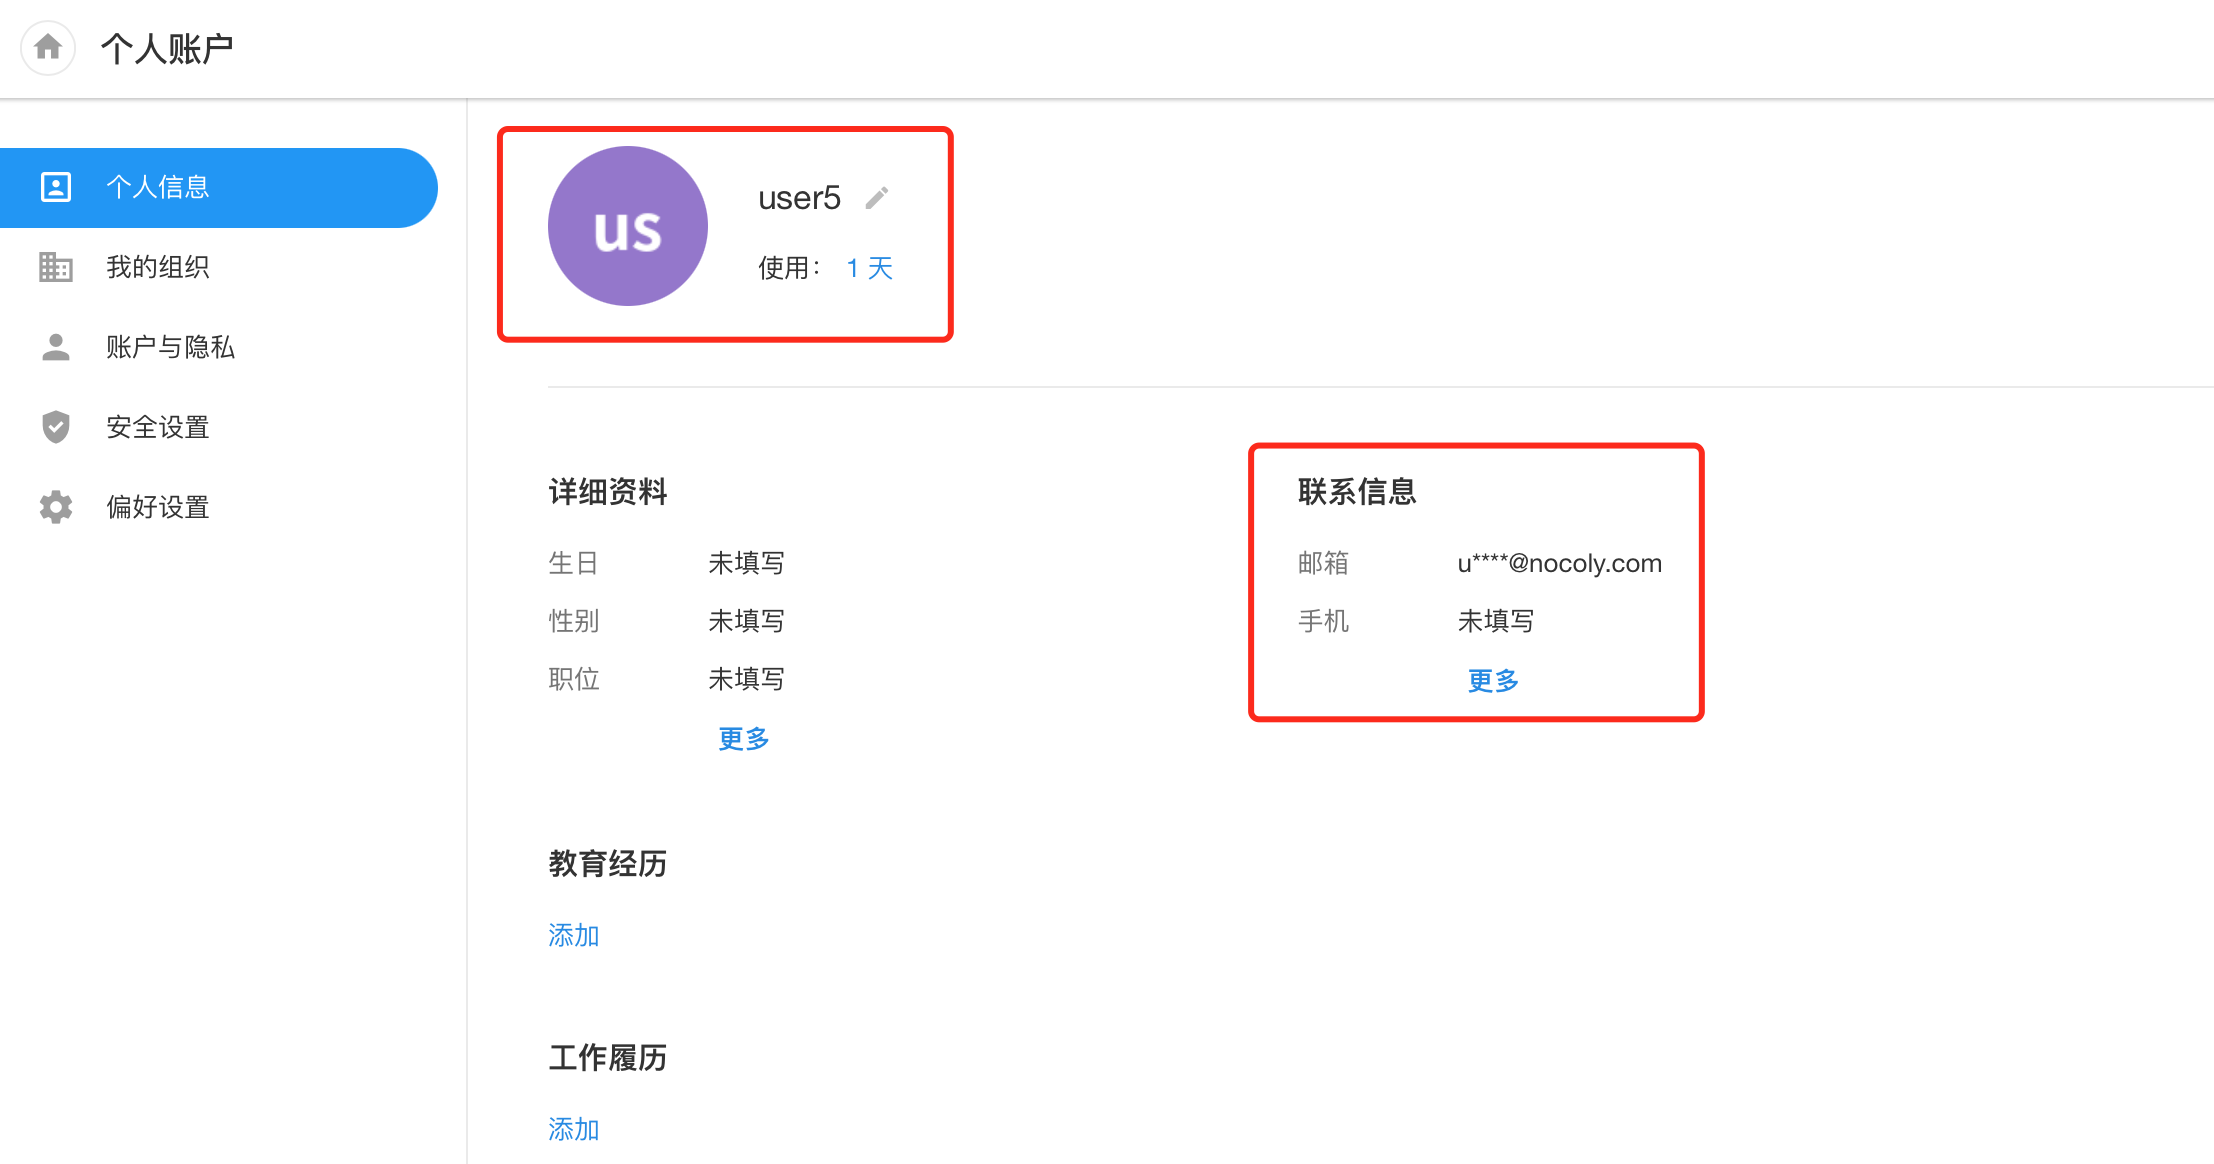This screenshot has height=1164, width=2214.
Task: Click the security shield icon
Action: [x=56, y=427]
